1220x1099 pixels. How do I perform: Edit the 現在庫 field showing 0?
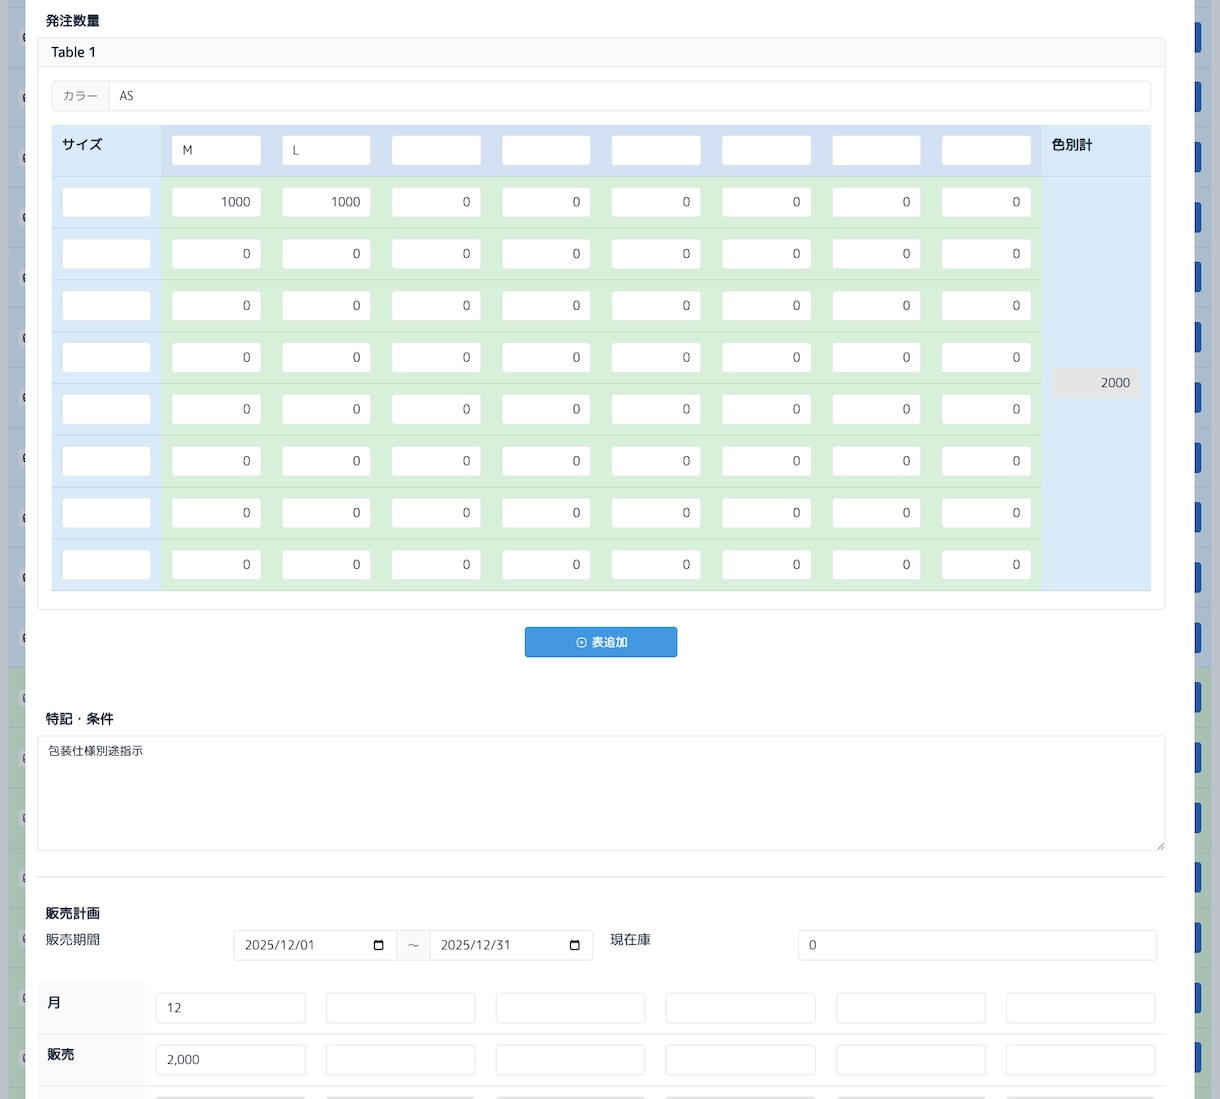click(x=977, y=945)
